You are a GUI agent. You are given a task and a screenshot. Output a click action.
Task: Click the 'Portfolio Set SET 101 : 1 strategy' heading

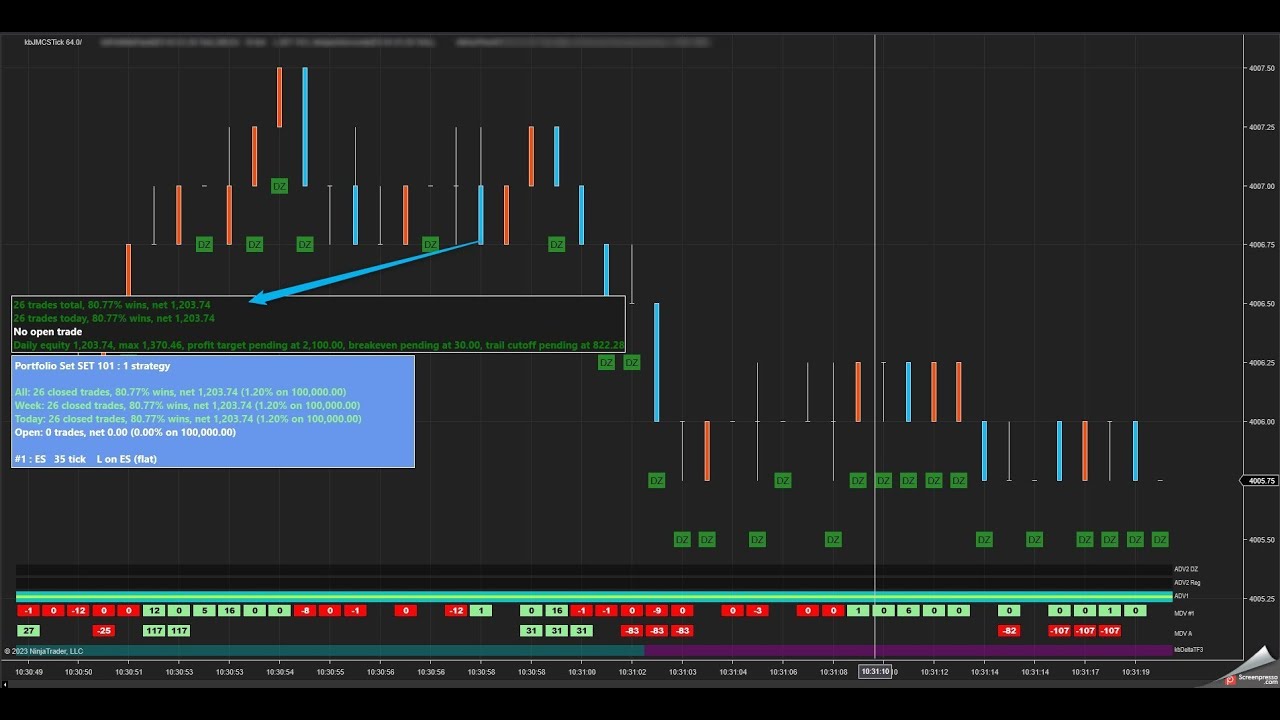[x=92, y=367]
